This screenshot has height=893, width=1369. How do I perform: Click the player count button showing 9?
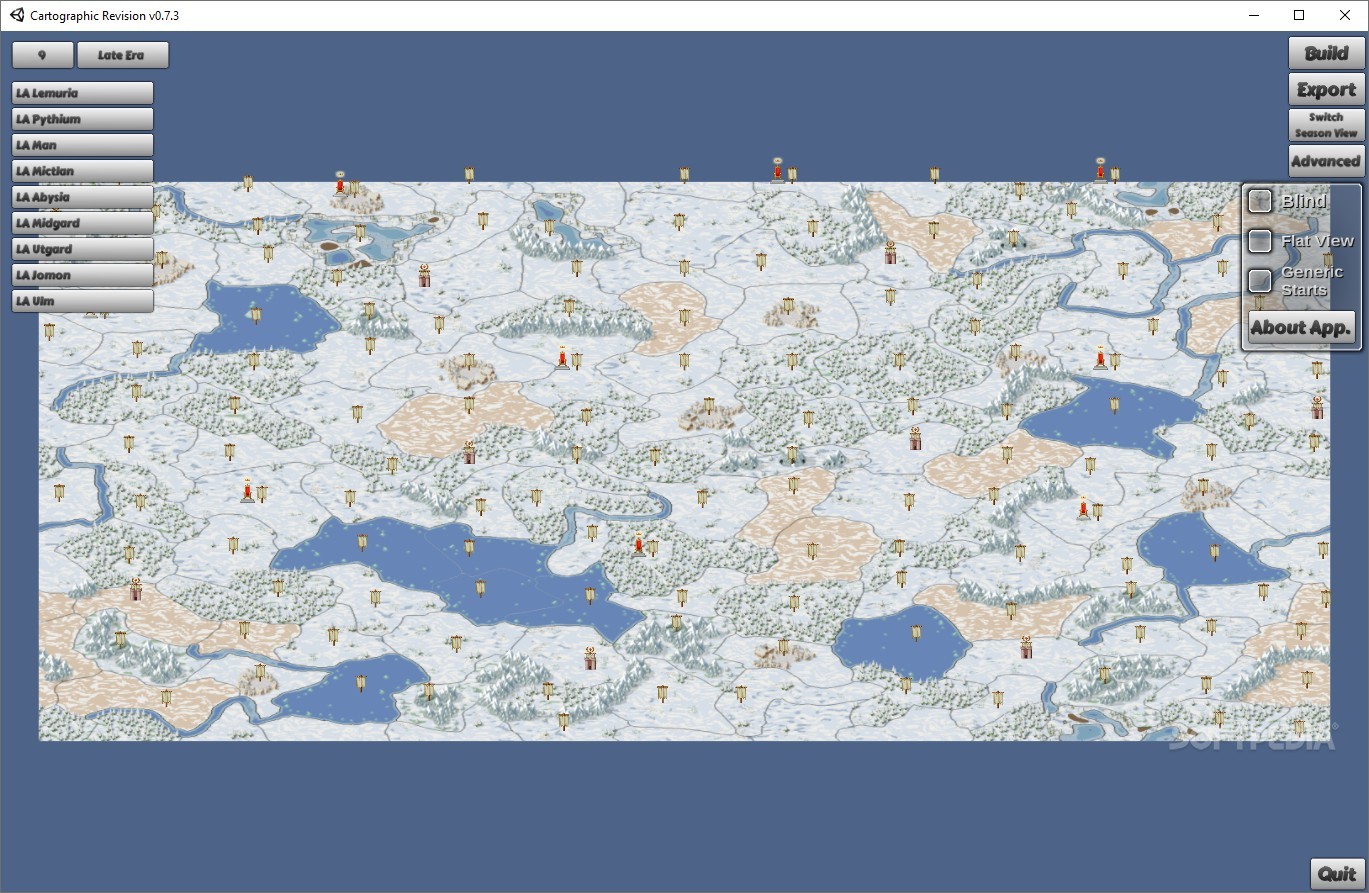(42, 55)
